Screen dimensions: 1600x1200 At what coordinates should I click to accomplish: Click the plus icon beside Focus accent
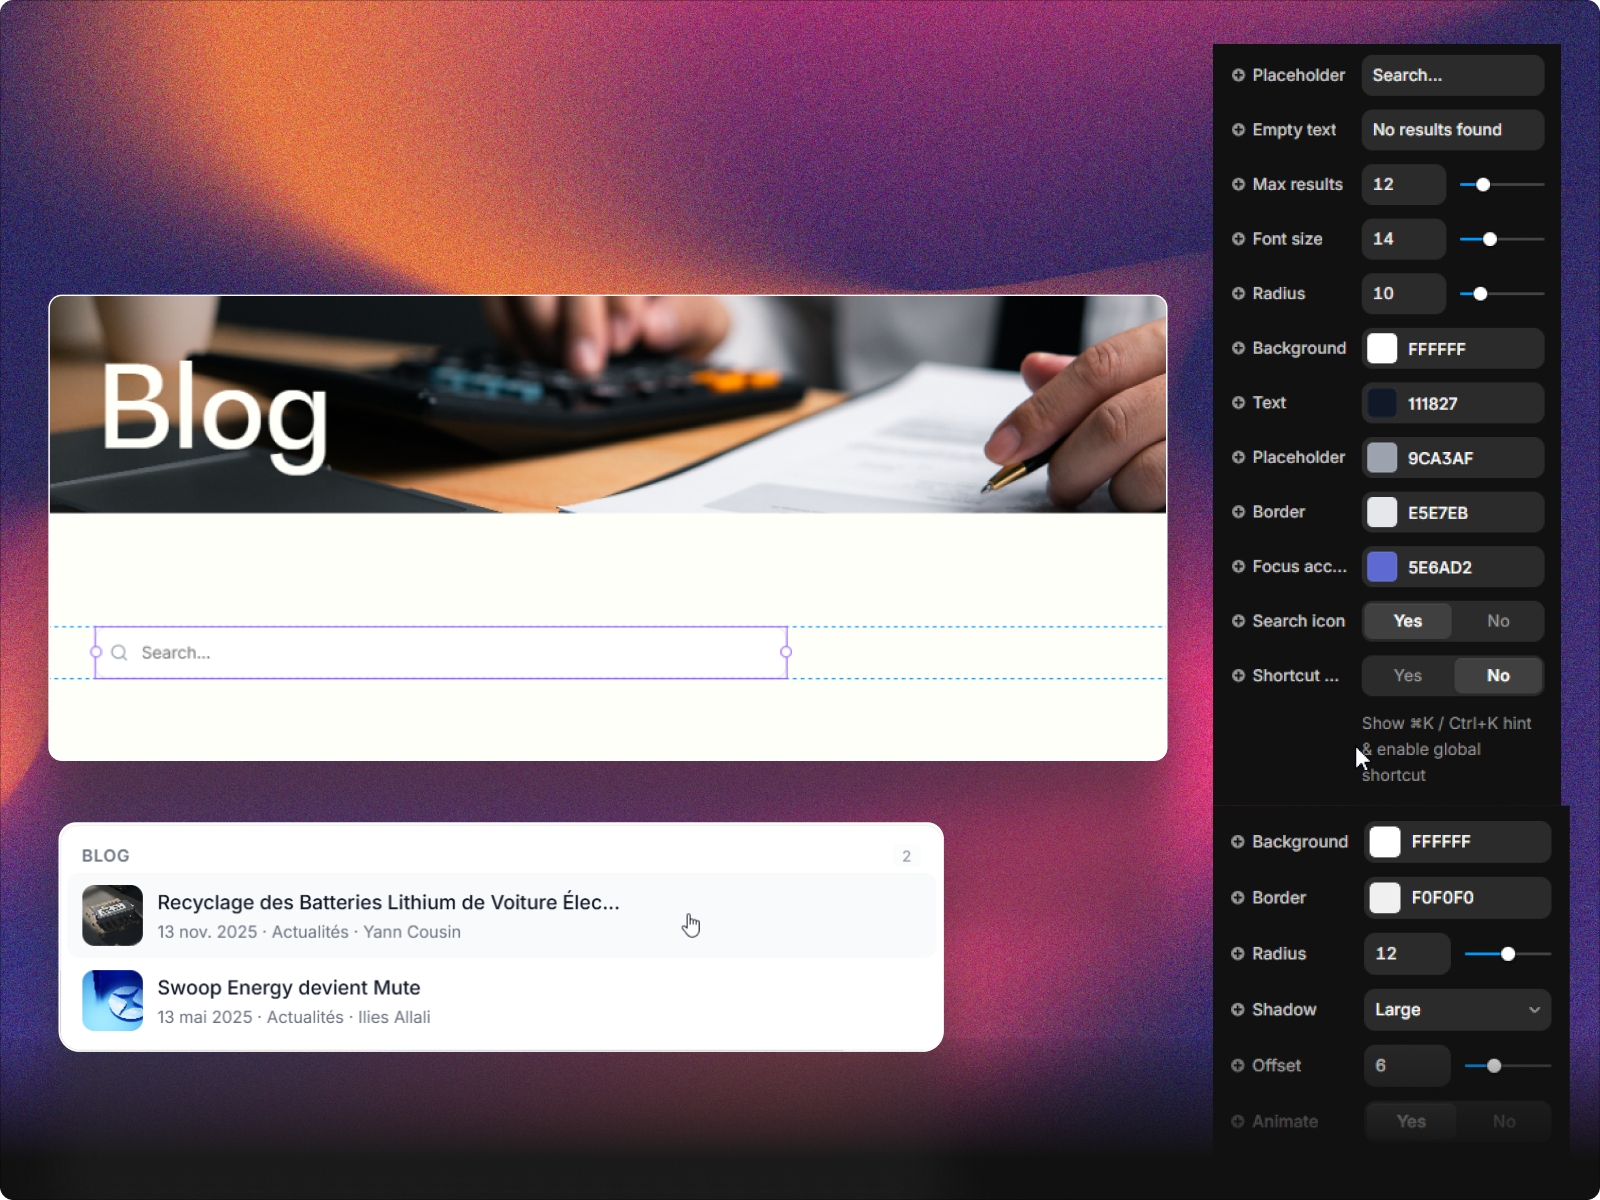click(1238, 566)
